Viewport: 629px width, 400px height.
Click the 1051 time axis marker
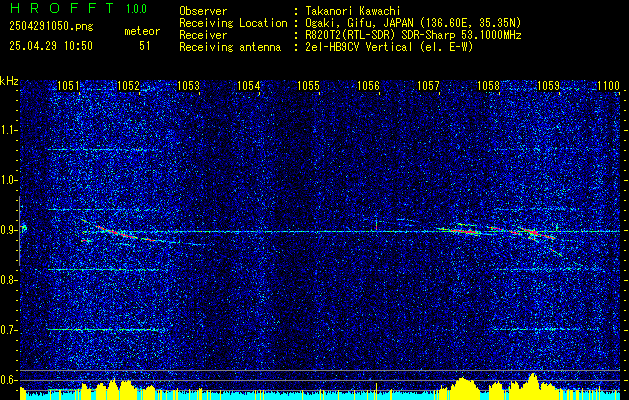point(68,86)
